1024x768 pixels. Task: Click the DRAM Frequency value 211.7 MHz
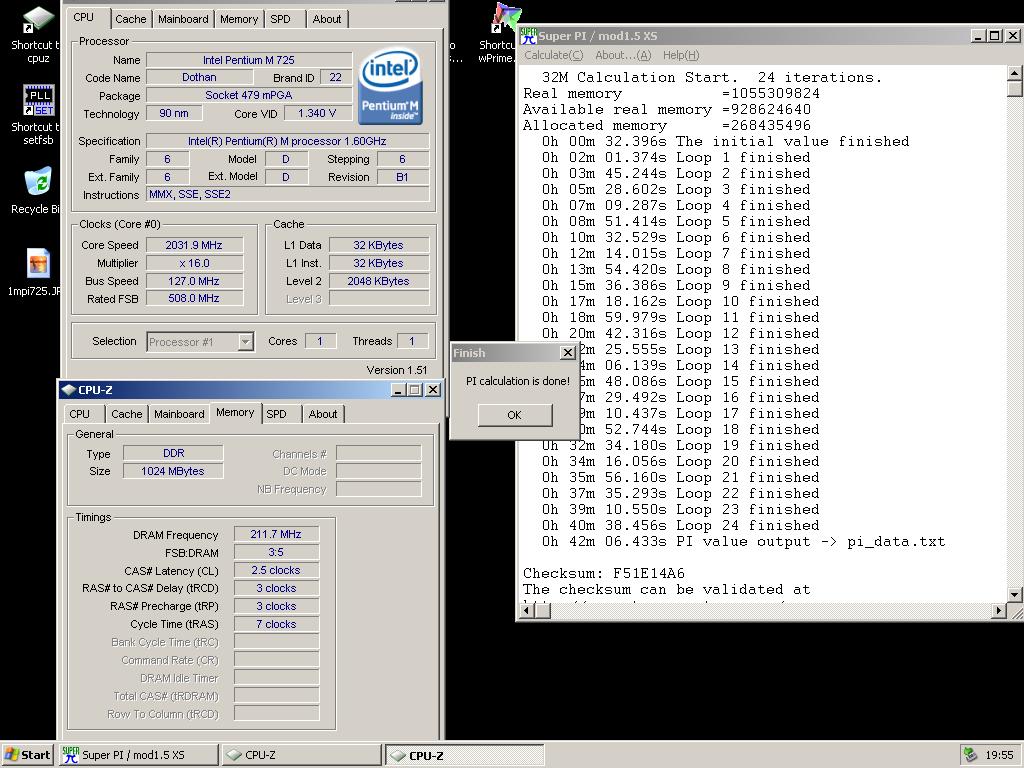pos(276,534)
